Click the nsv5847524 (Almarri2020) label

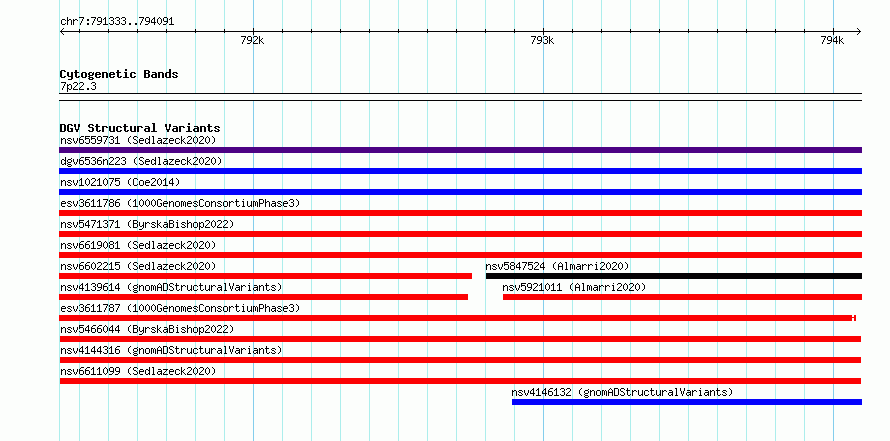tap(557, 266)
